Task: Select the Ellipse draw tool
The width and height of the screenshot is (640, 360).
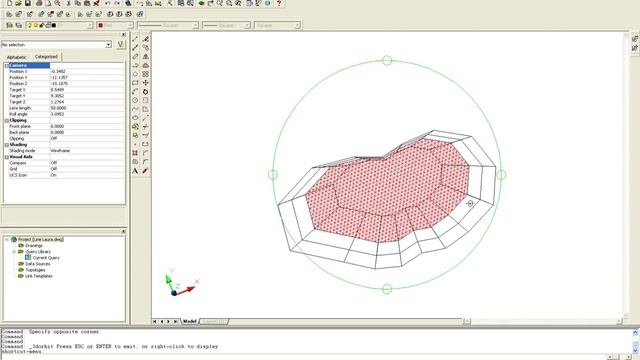Action: [x=136, y=118]
